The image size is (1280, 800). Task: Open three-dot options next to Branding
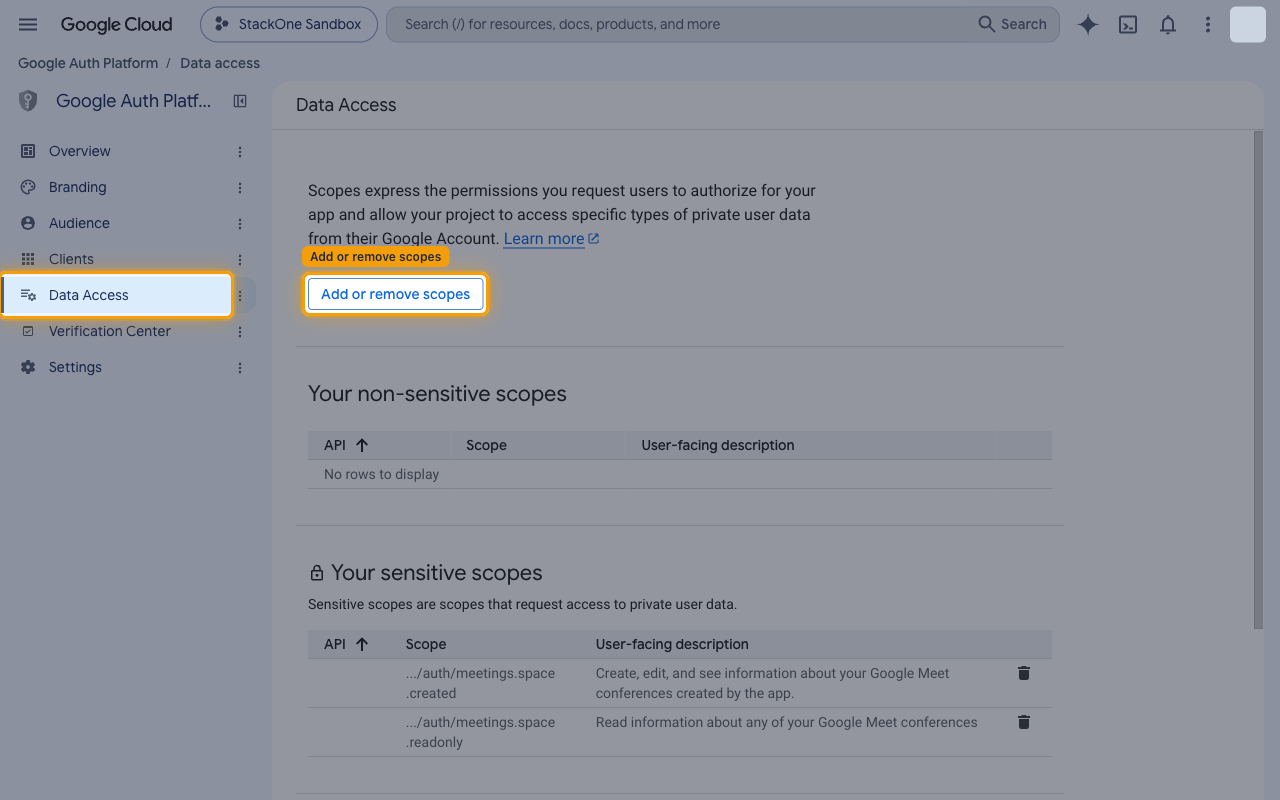pyautogui.click(x=240, y=188)
